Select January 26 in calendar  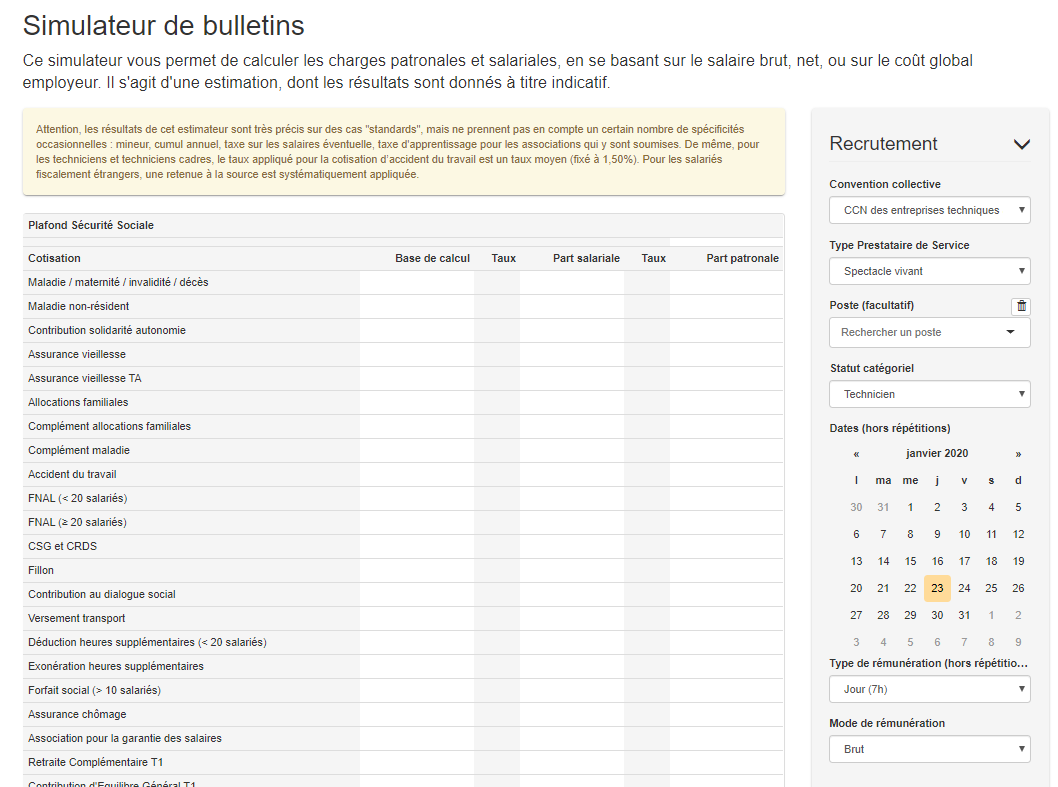1018,588
